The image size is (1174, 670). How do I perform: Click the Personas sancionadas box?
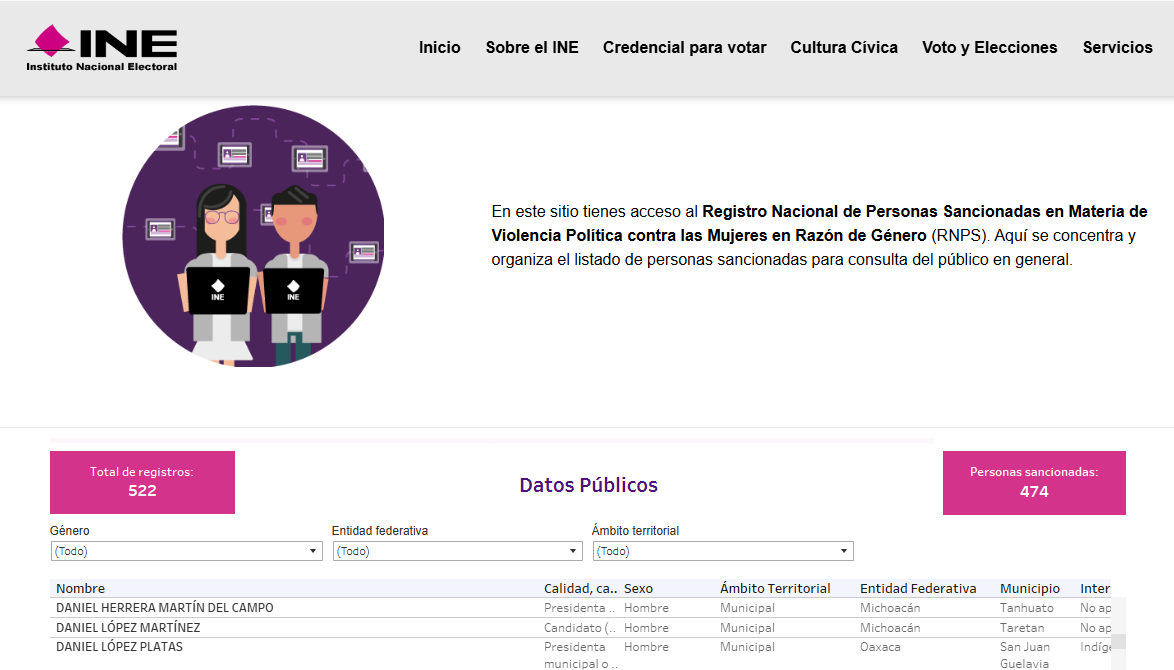tap(1034, 482)
